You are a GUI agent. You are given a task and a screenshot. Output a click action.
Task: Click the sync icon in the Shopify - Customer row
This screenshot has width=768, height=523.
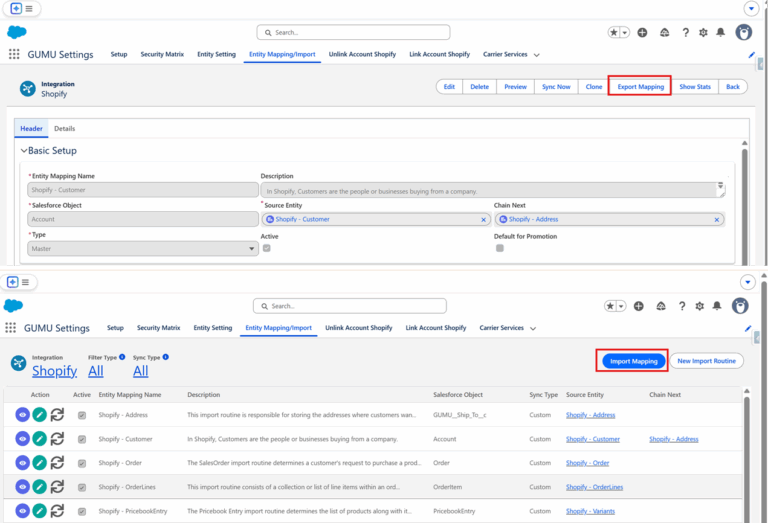click(57, 438)
